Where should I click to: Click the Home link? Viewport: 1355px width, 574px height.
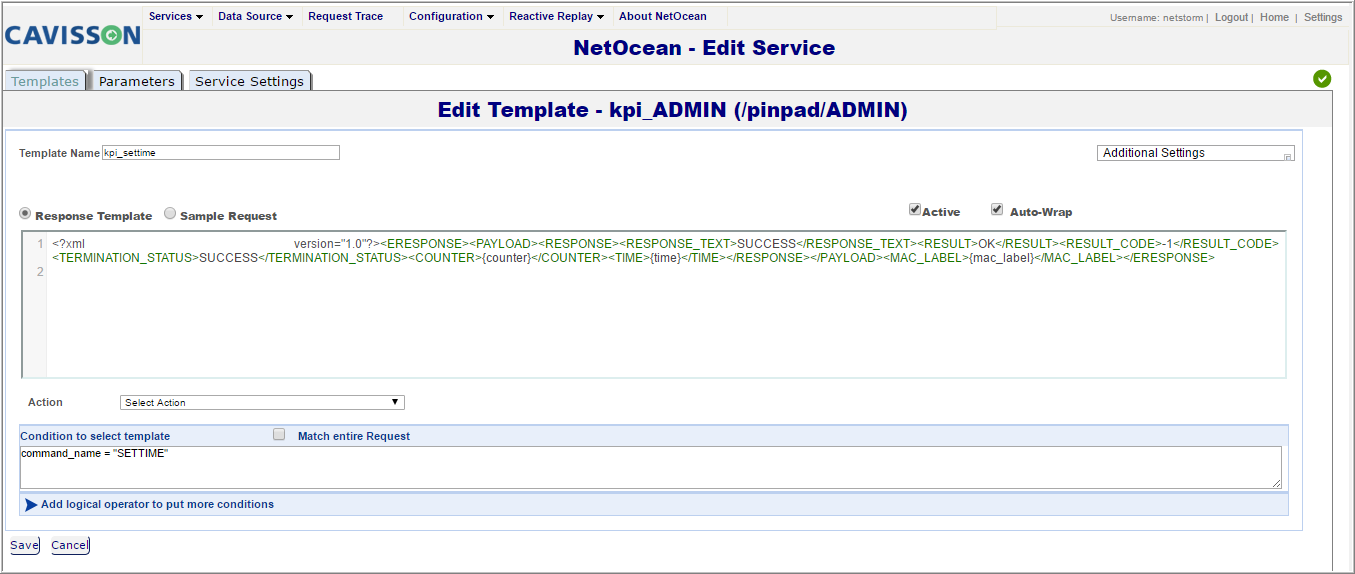click(x=1274, y=18)
